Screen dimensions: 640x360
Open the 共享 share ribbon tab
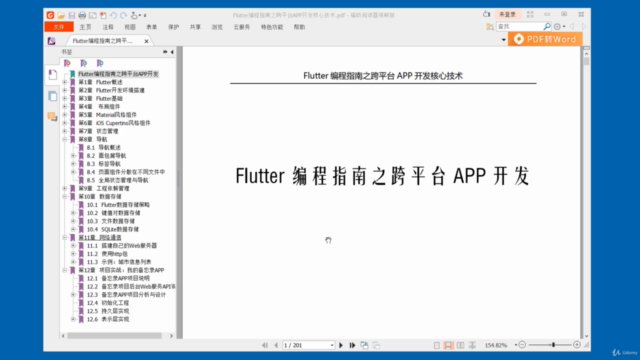pos(195,27)
